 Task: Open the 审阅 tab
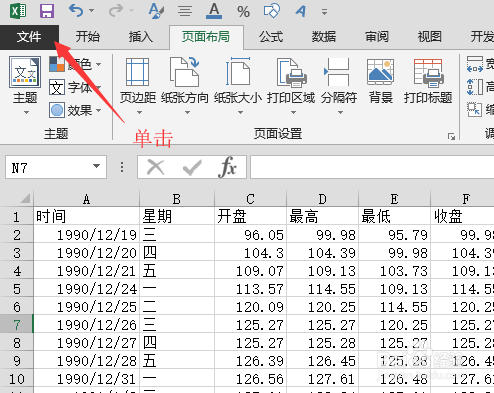pyautogui.click(x=377, y=37)
